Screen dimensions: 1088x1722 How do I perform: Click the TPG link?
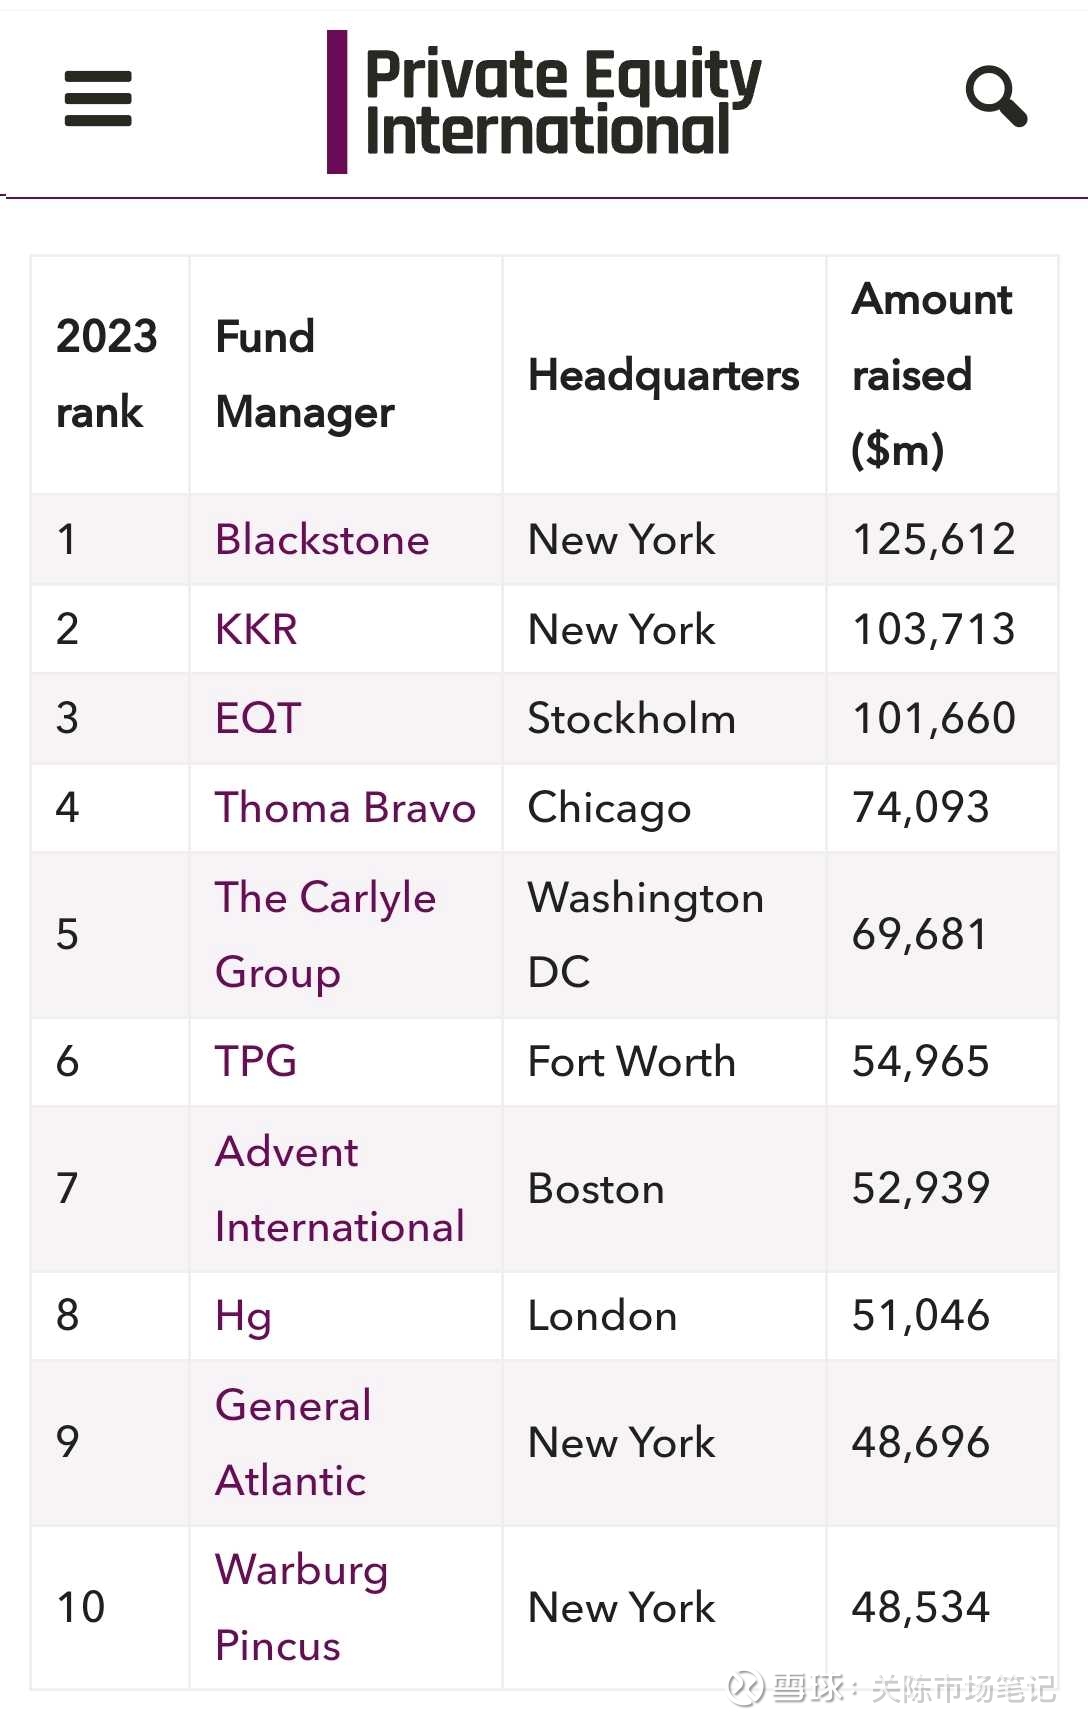(x=256, y=1062)
